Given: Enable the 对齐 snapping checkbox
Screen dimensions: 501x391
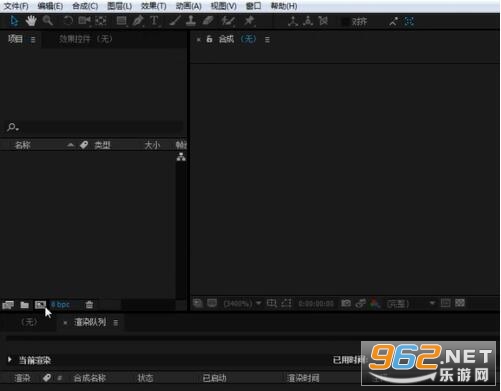Looking at the screenshot, I should (346, 22).
